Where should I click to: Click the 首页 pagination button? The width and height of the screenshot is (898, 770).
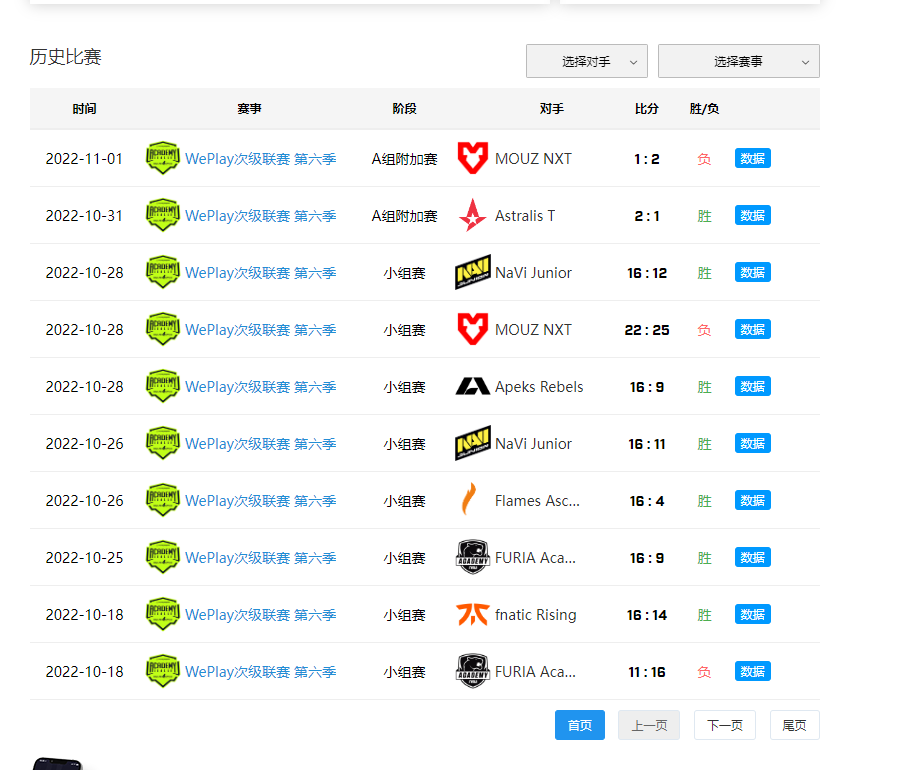coord(579,725)
